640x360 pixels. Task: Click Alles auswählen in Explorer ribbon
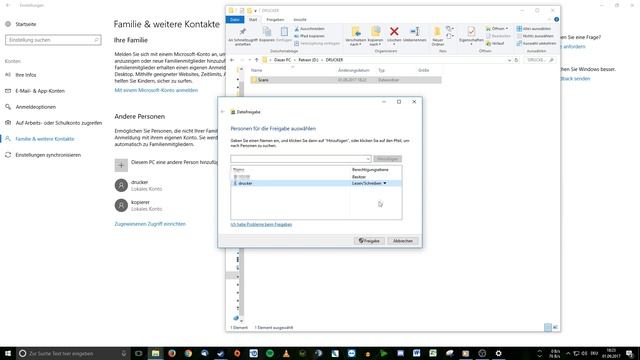pyautogui.click(x=534, y=29)
